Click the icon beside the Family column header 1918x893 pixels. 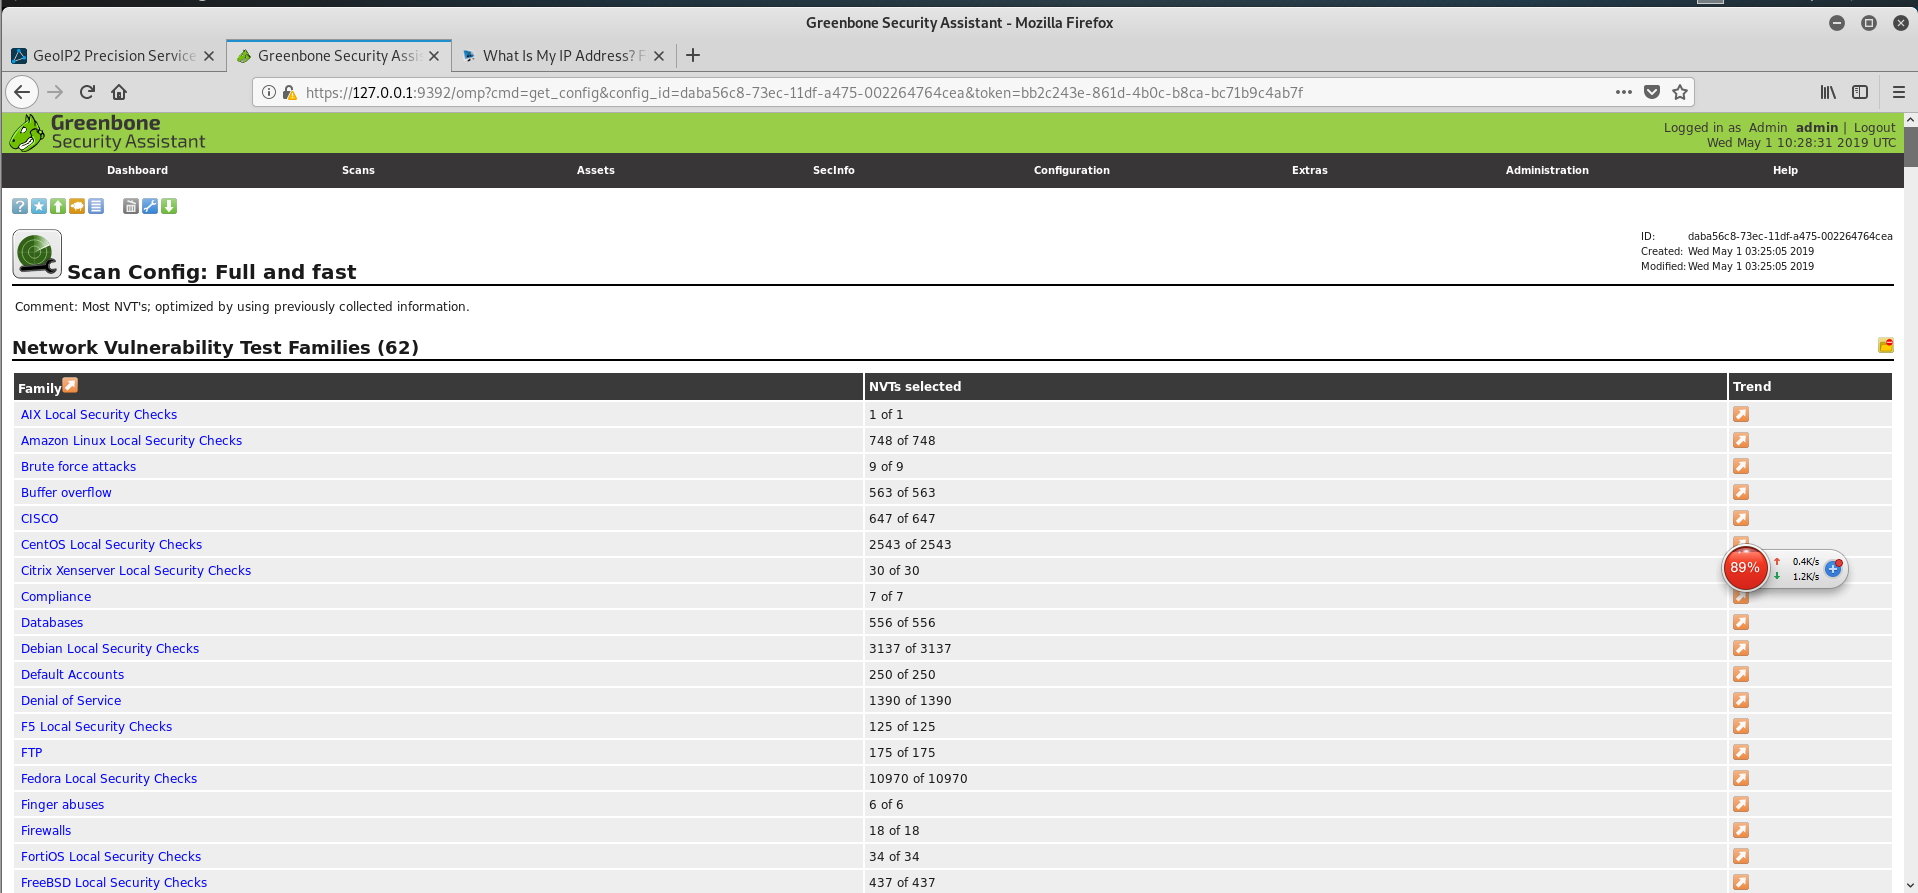[x=70, y=385]
